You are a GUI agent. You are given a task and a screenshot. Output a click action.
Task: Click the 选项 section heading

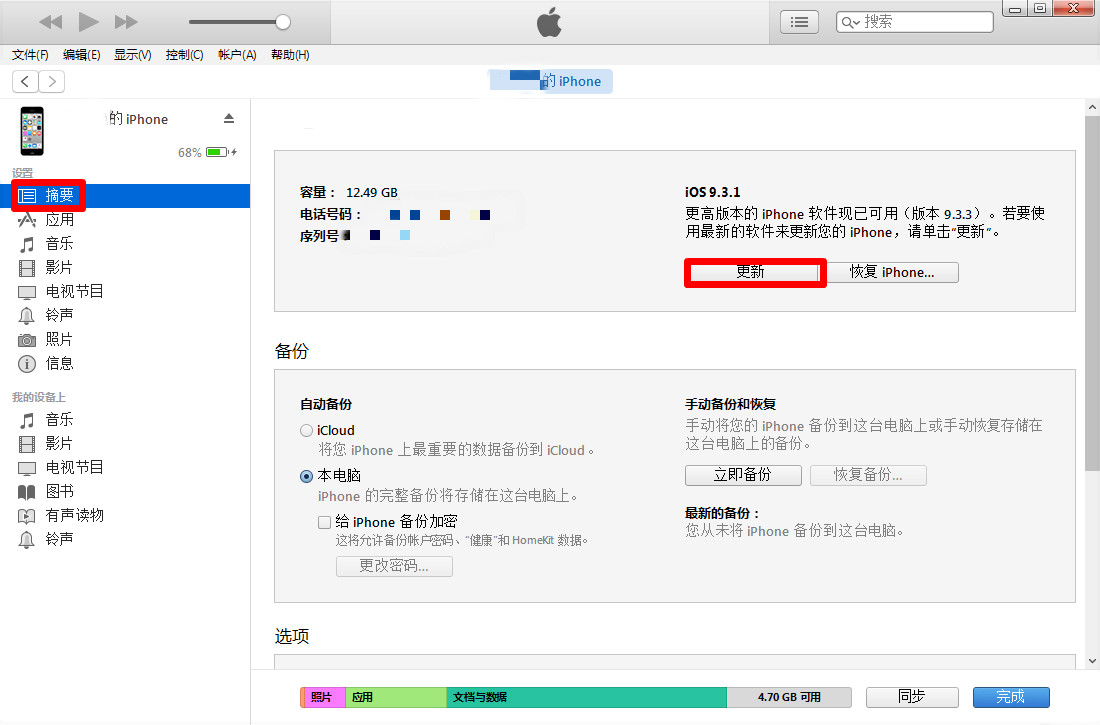click(292, 636)
